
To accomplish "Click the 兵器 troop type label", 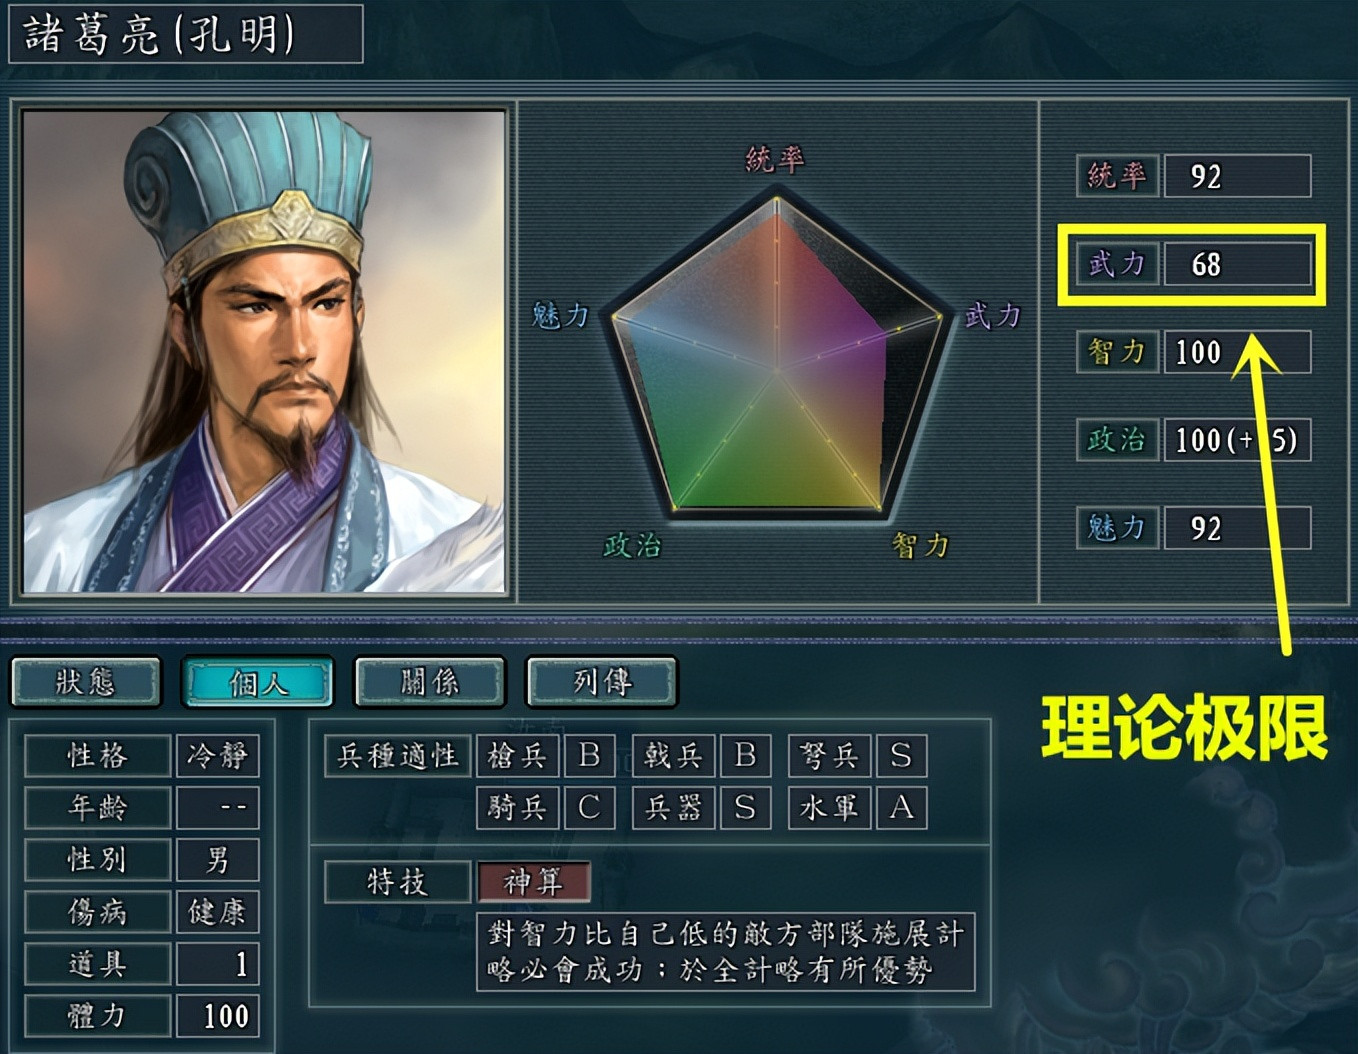I will pos(673,808).
